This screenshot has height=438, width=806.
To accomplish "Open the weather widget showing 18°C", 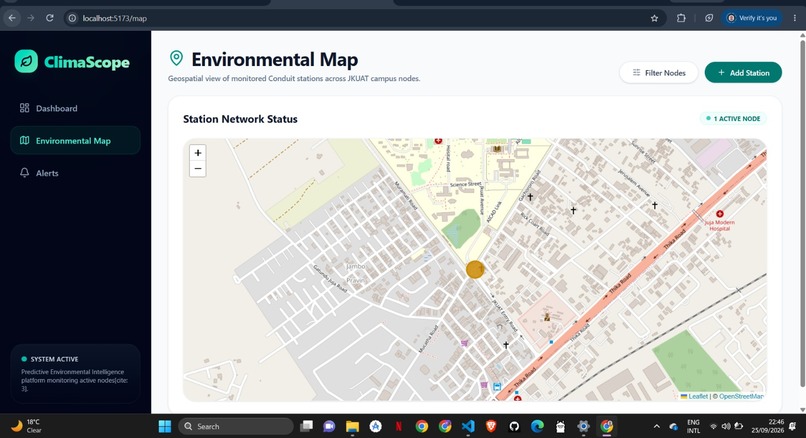I will pos(26,426).
